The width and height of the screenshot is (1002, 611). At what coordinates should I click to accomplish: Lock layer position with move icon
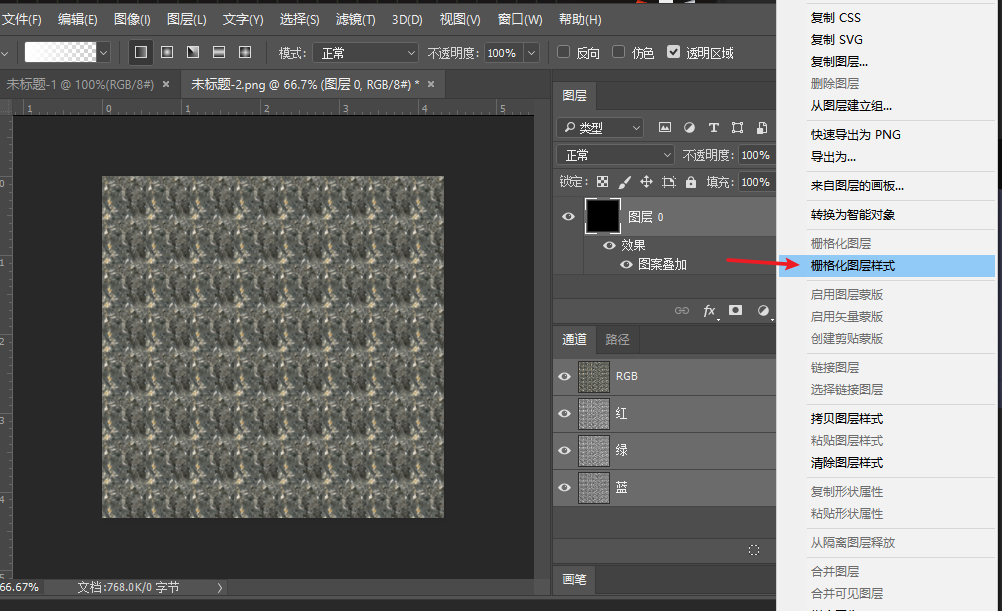pos(647,182)
